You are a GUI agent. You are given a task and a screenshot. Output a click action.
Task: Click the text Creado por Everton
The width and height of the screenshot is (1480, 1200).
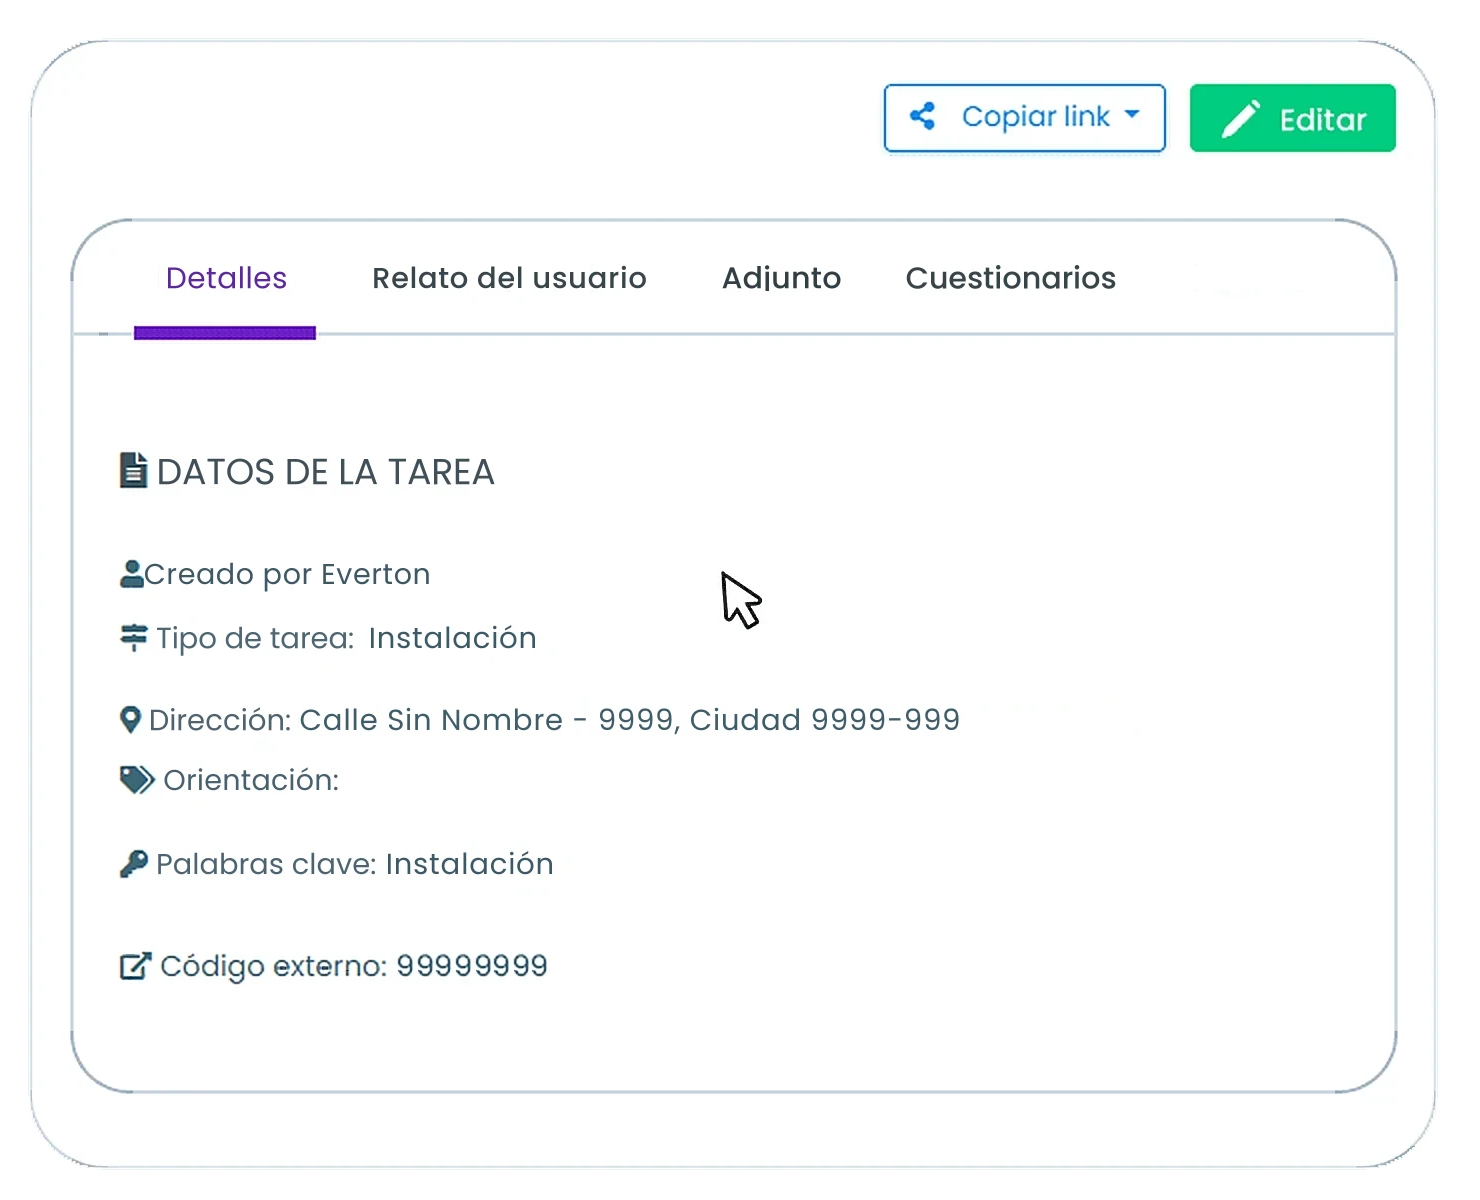[287, 574]
